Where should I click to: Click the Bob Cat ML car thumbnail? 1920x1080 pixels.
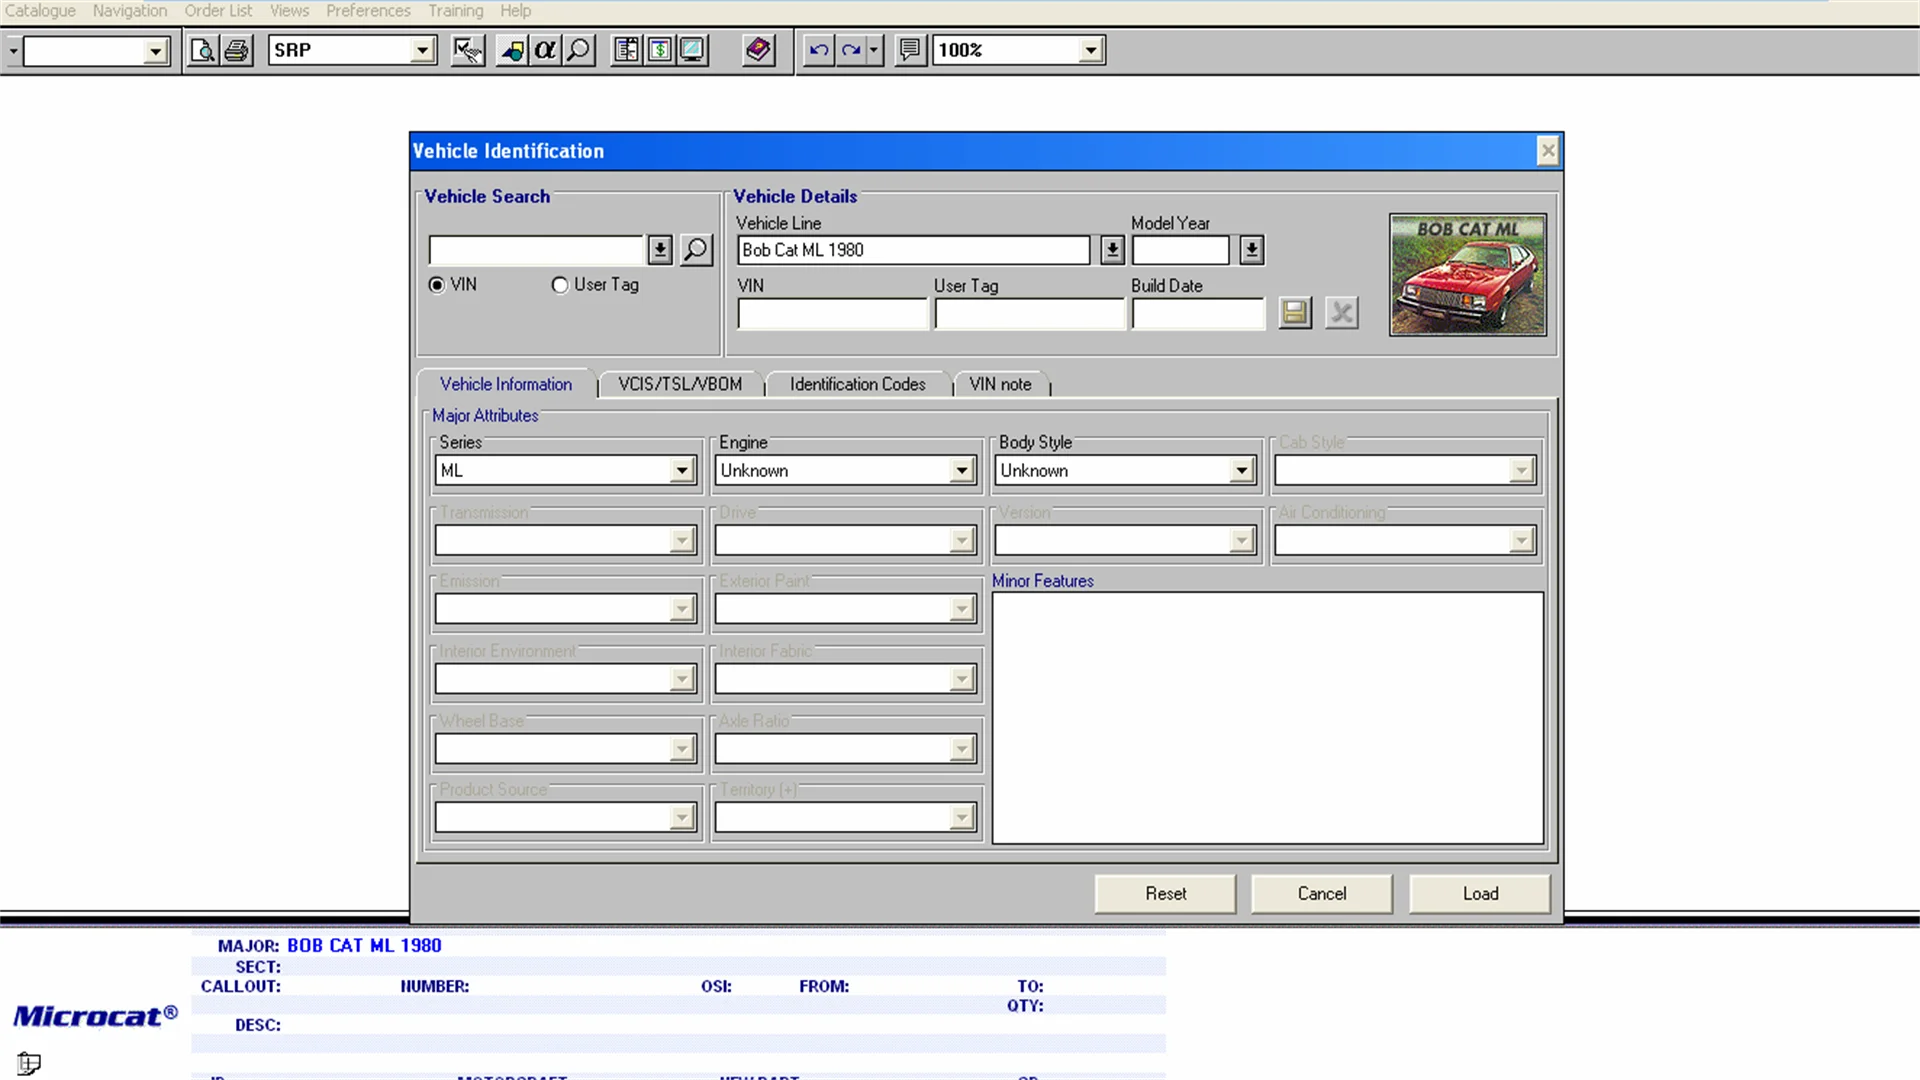[x=1467, y=275]
